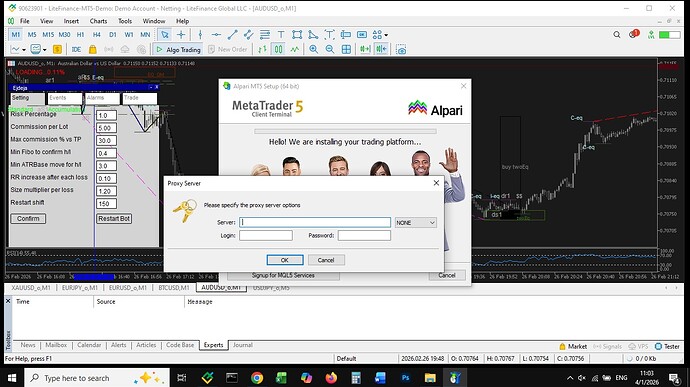Click the yellow dollar symbols icon
Viewport: 690px width, 387px height.
[57, 49]
